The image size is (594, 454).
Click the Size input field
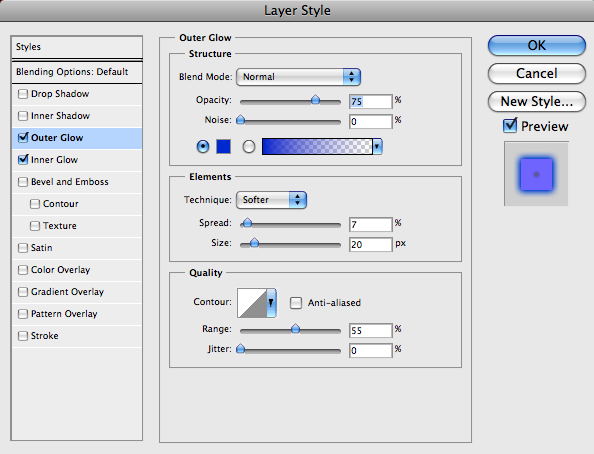click(x=370, y=244)
